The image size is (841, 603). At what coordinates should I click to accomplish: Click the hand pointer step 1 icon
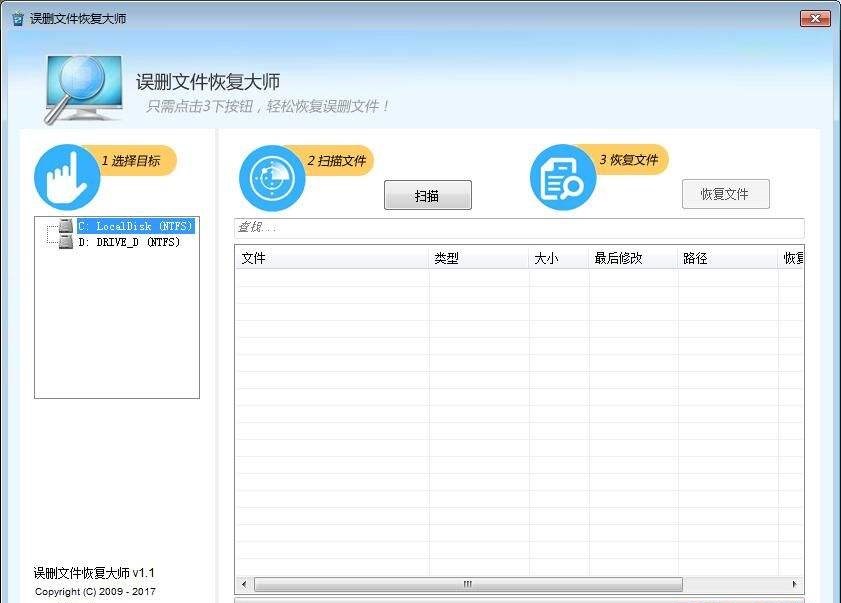67,177
